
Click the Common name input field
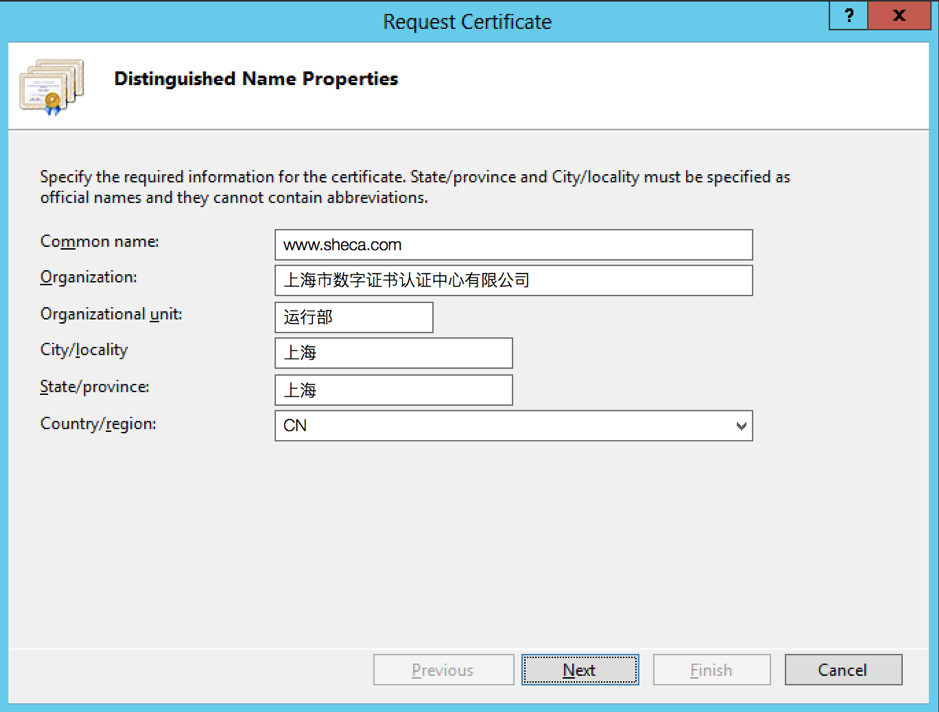pos(513,245)
